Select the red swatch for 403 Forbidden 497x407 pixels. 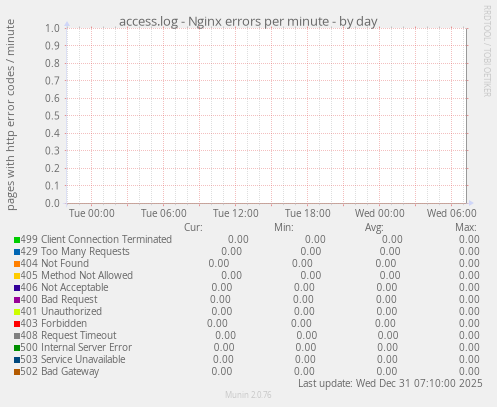pyautogui.click(x=17, y=324)
